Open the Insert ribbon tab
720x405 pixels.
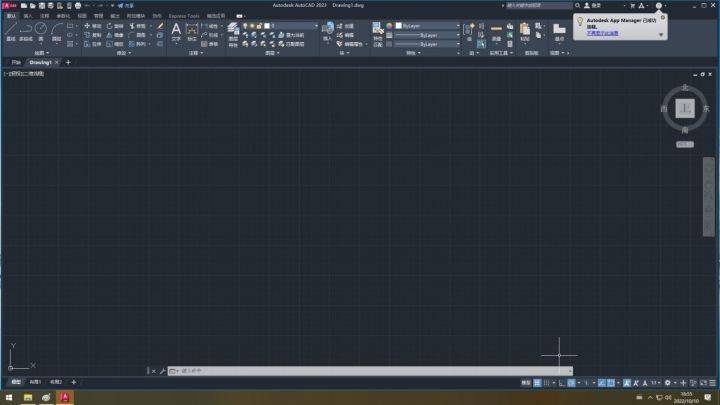coord(28,16)
